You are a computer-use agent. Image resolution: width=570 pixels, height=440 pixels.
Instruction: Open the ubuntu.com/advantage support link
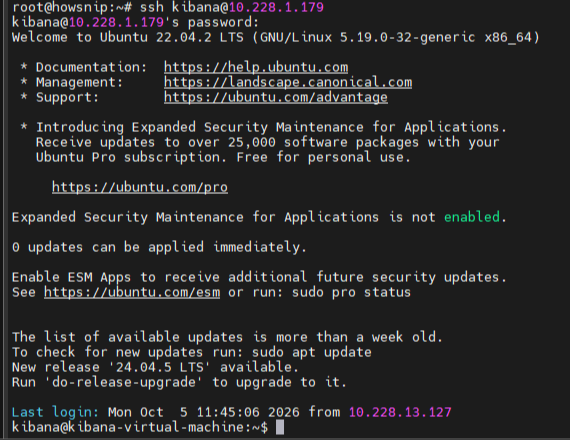276,97
